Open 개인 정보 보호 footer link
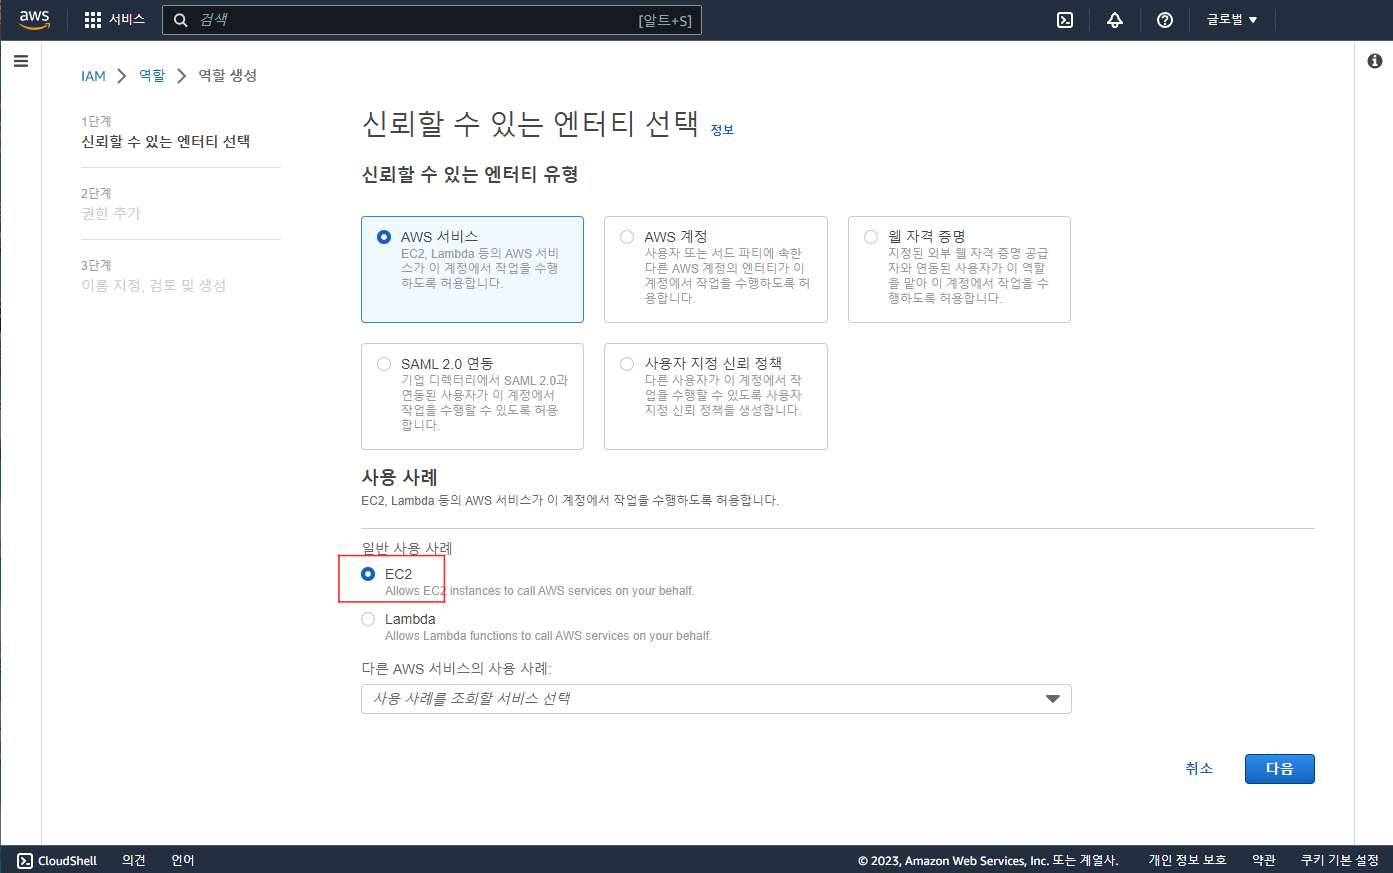Image resolution: width=1393 pixels, height=873 pixels. (1187, 860)
